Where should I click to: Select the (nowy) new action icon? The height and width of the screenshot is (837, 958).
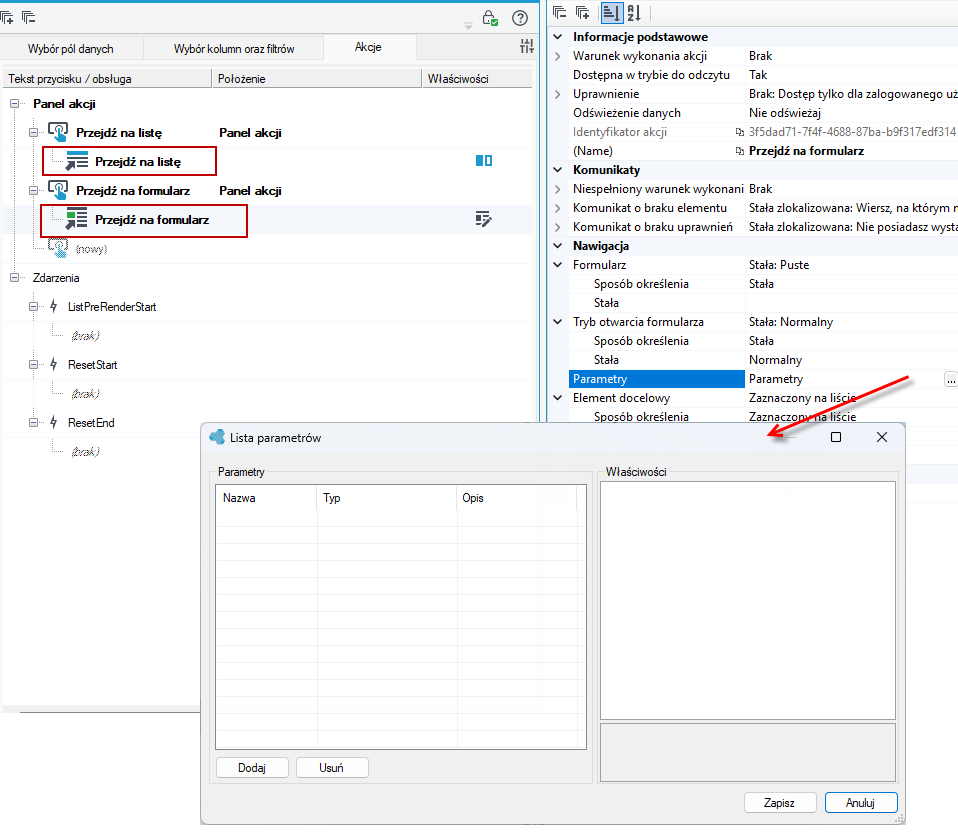coord(58,248)
